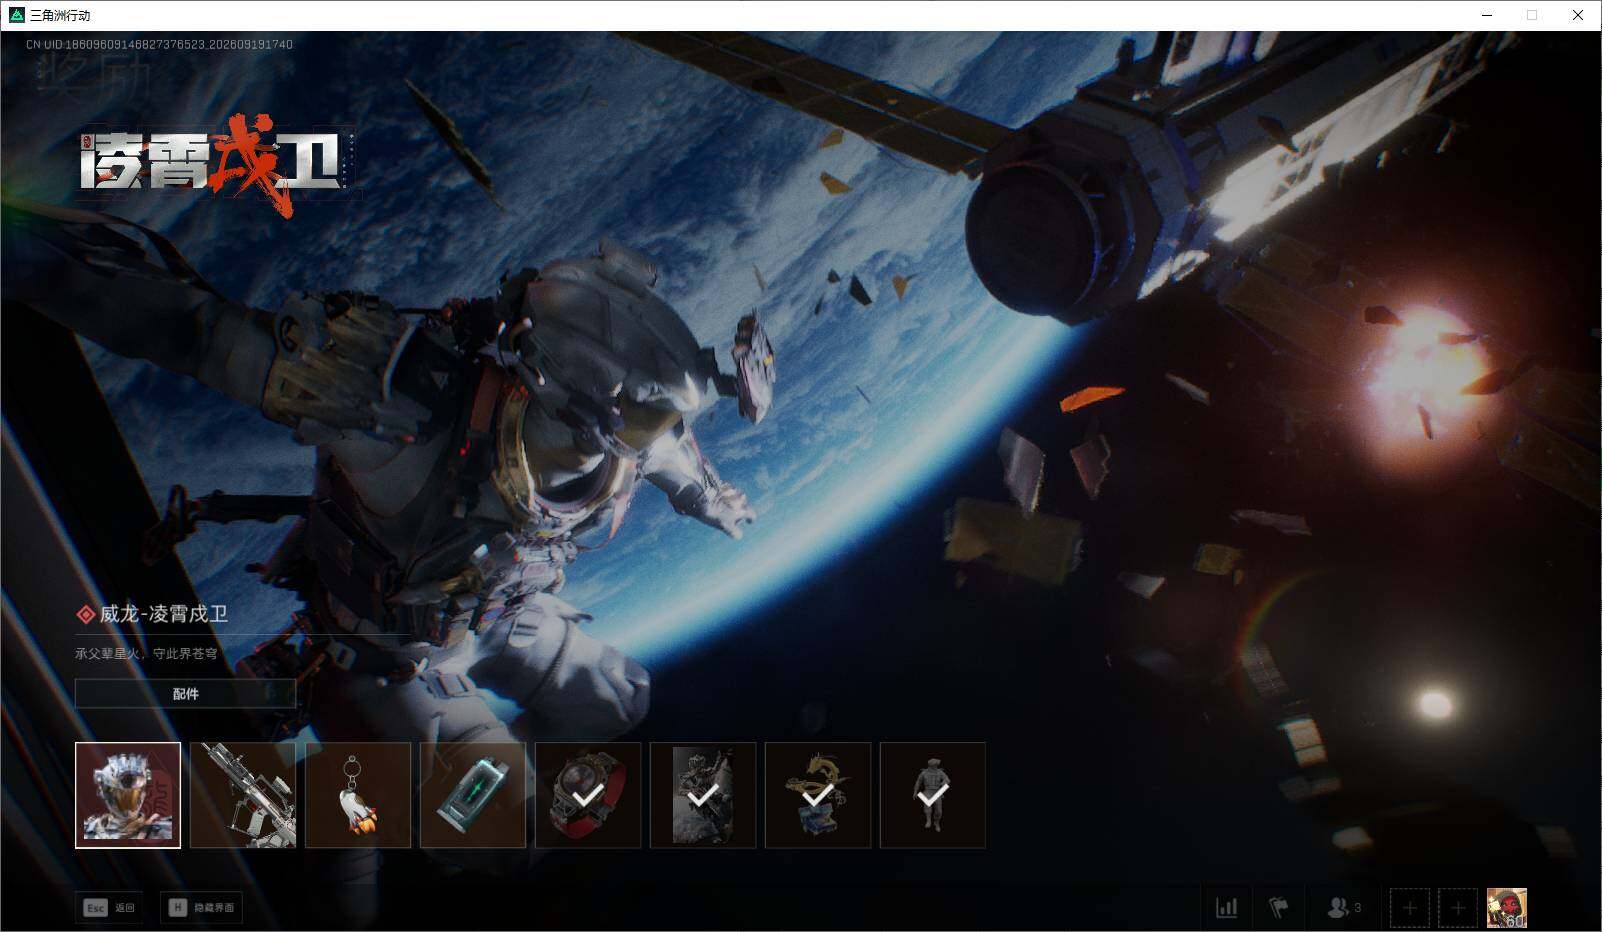Open the player avatar portrait
The width and height of the screenshot is (1602, 932).
(1506, 908)
